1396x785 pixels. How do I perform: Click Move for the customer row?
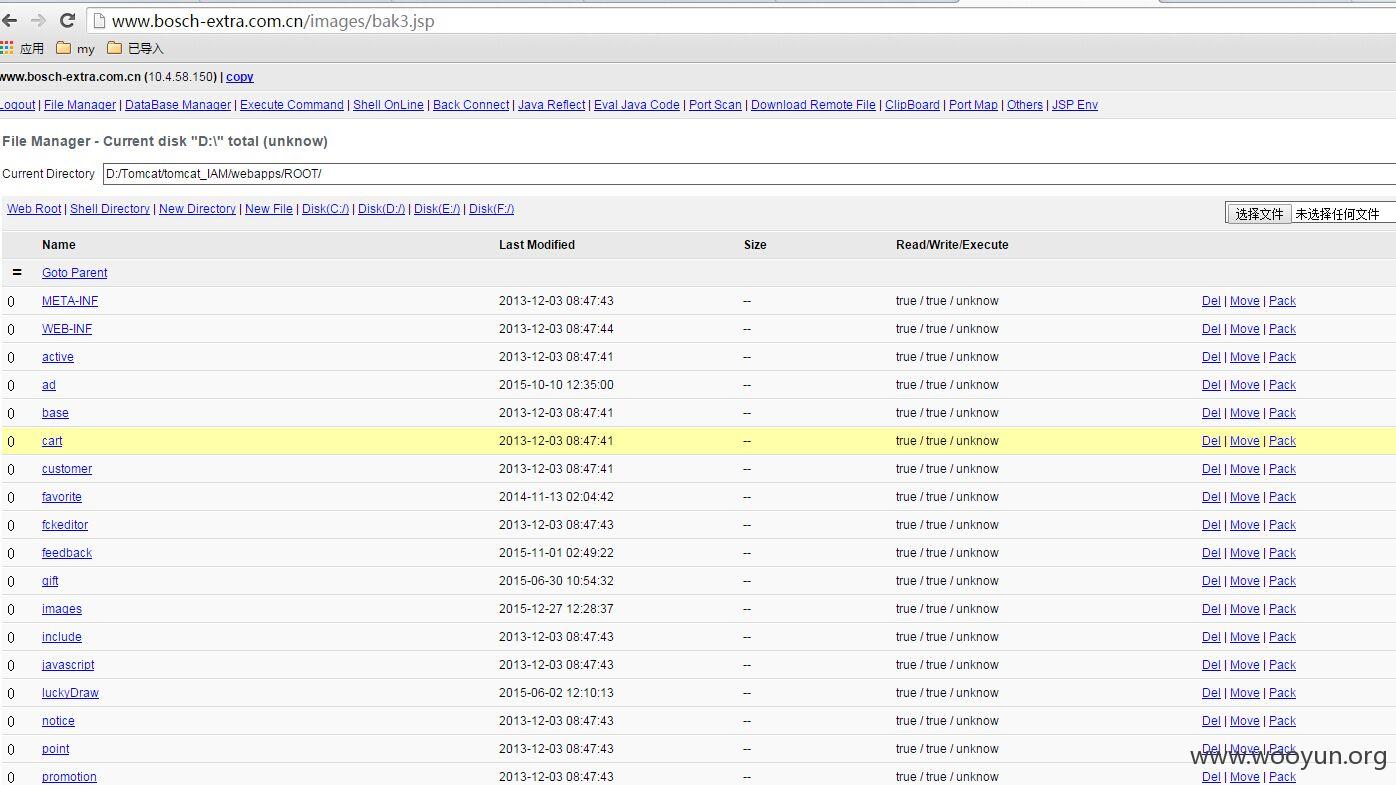click(1245, 469)
